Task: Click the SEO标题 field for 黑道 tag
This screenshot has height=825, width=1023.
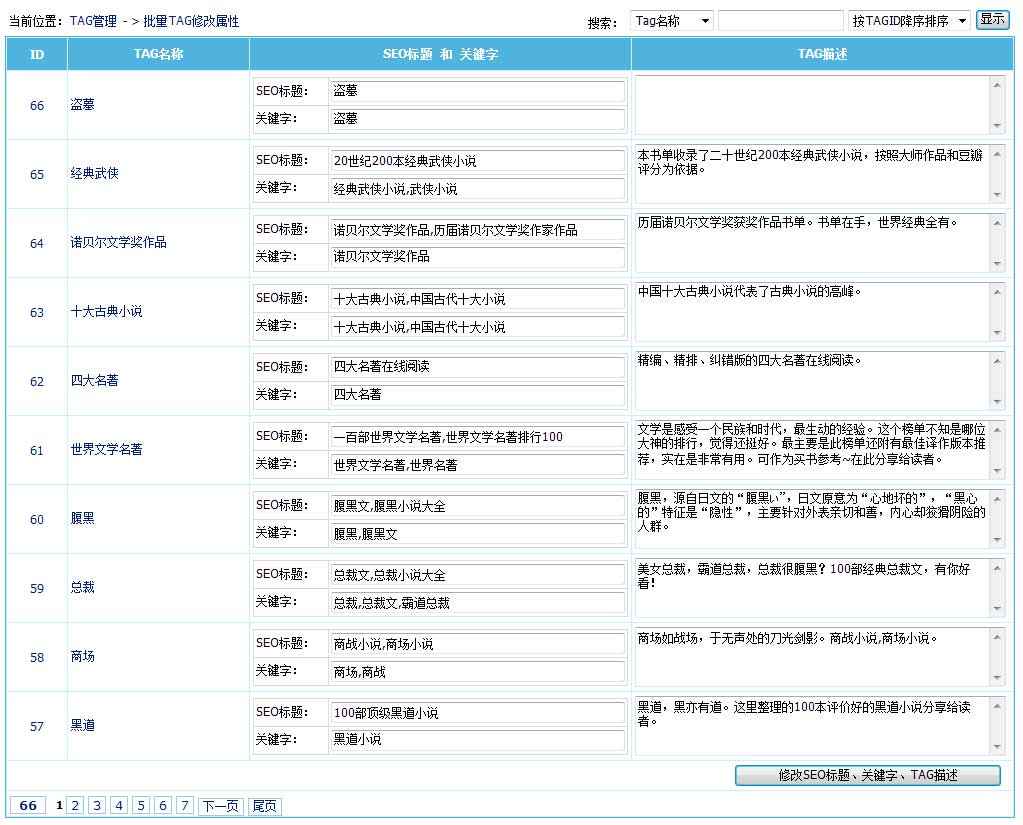Action: [x=477, y=713]
